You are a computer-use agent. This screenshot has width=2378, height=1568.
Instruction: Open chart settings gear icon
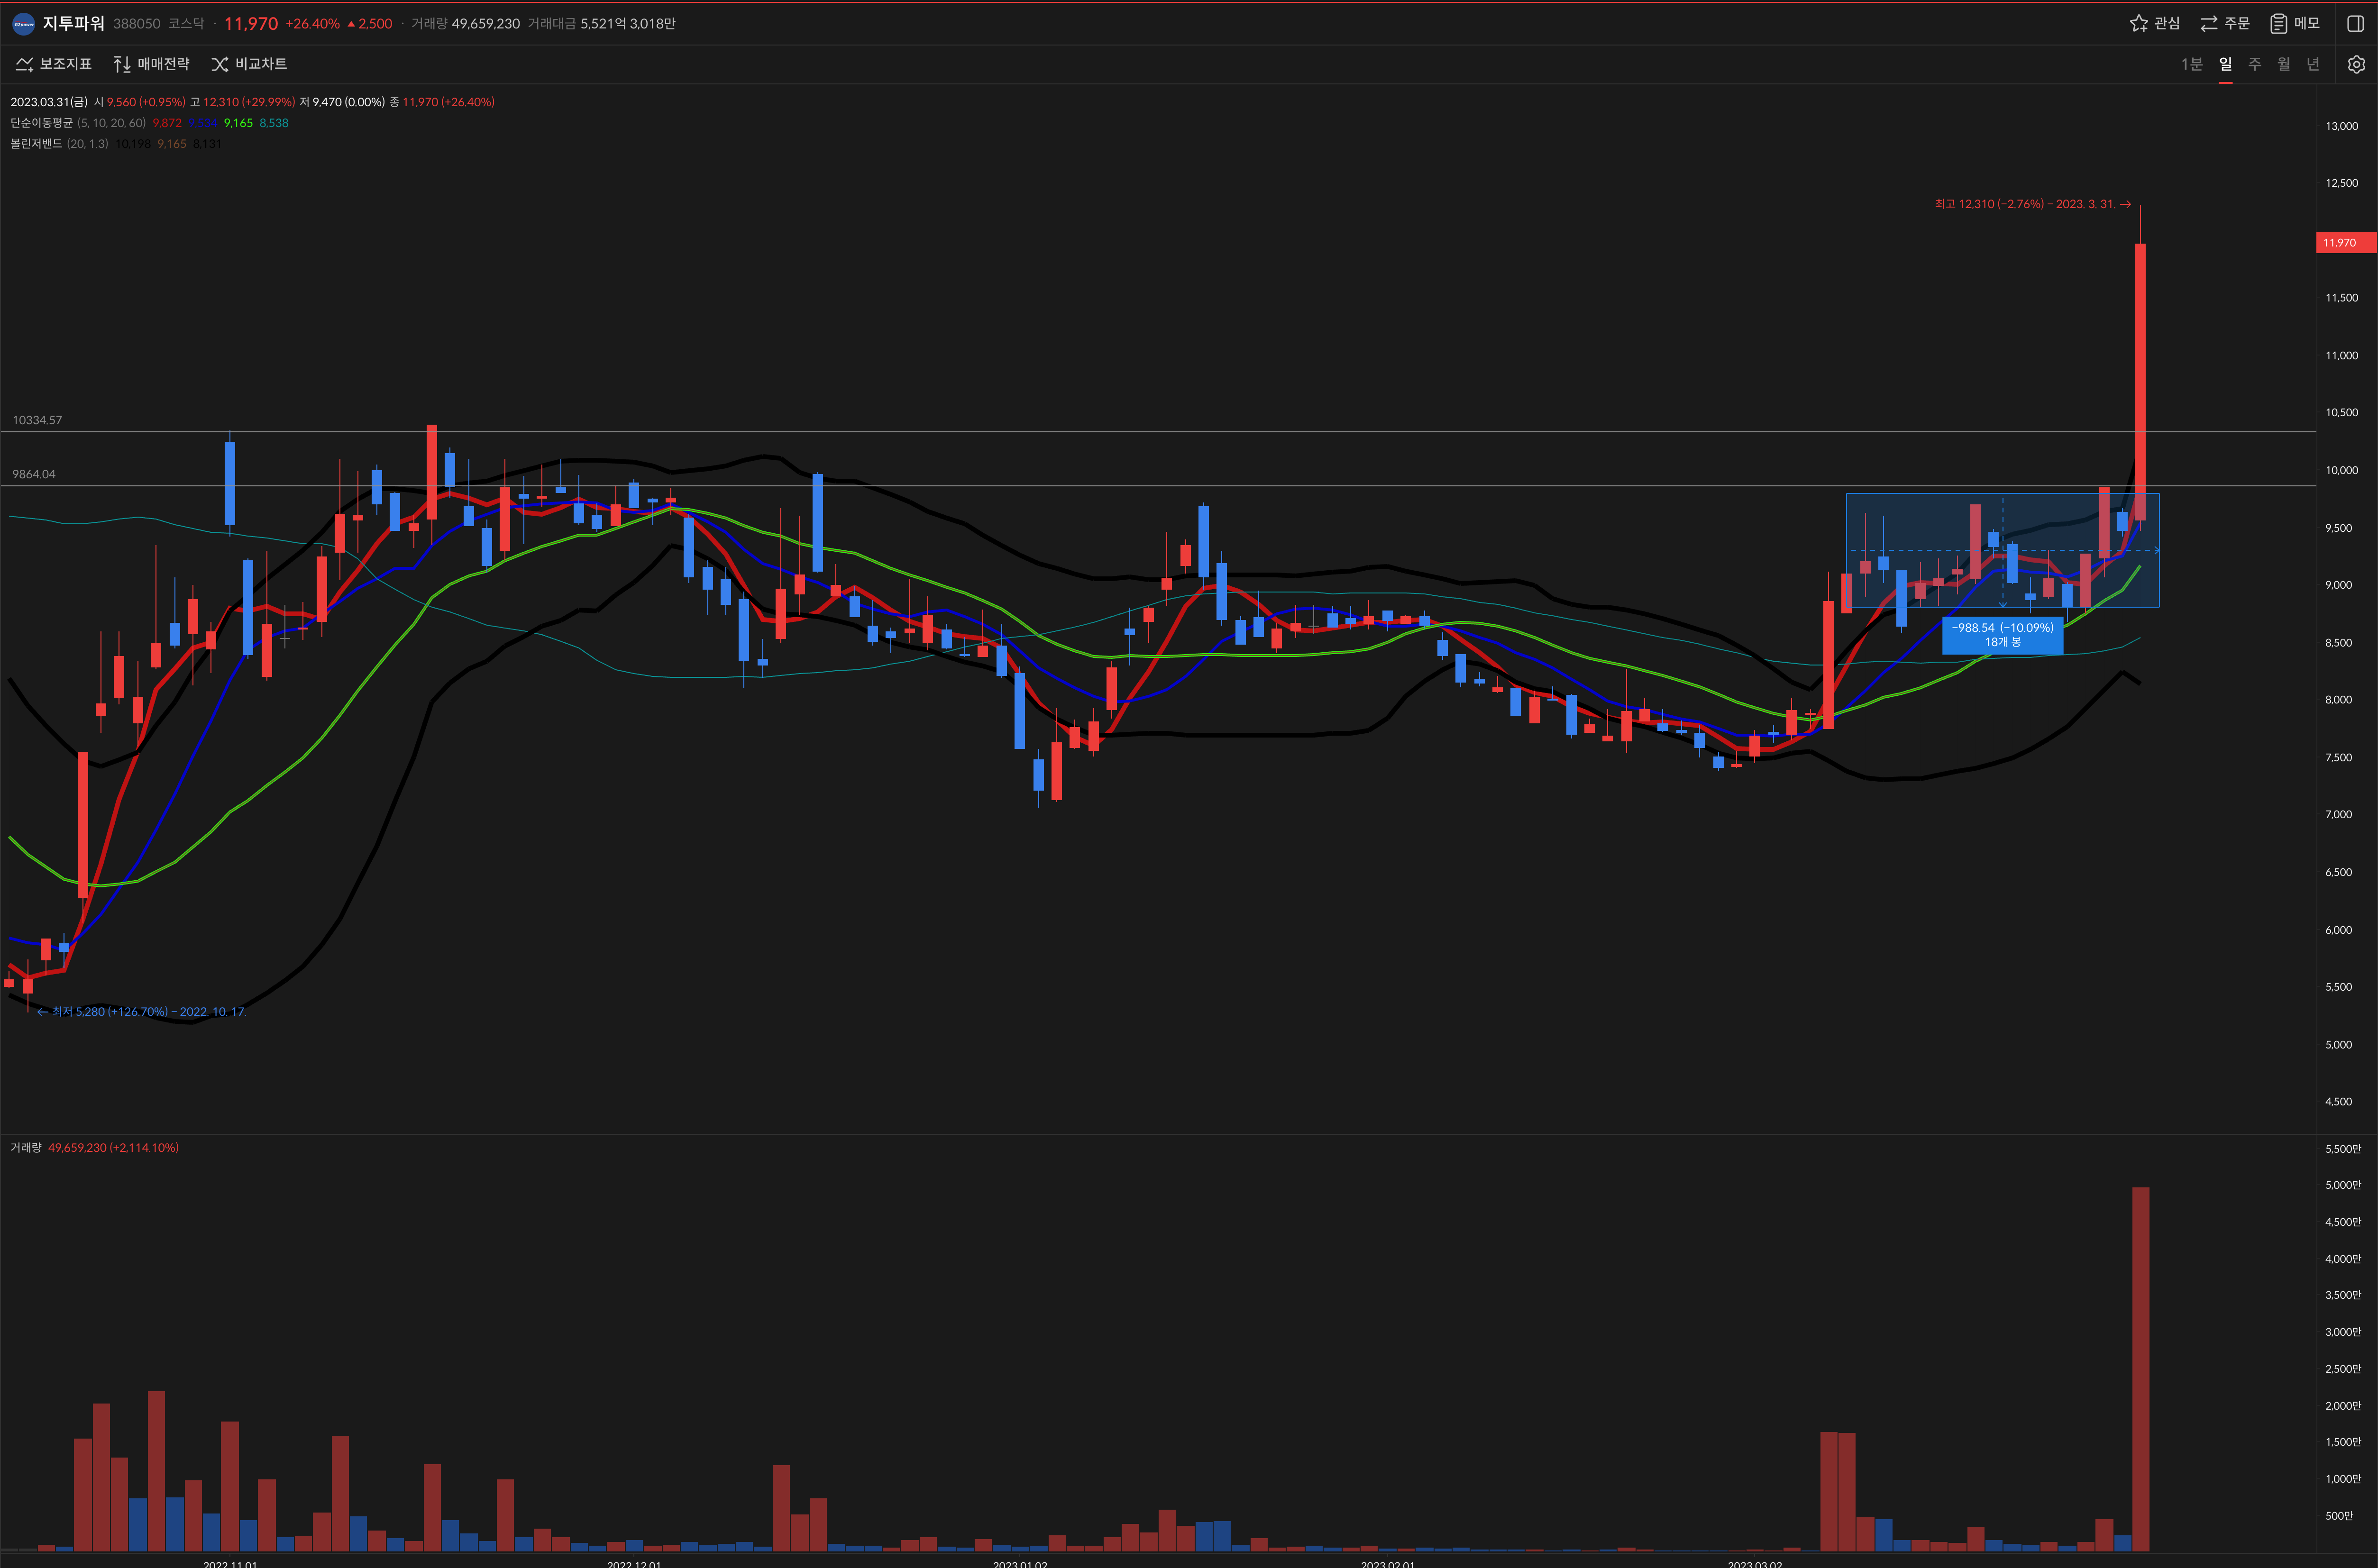2356,64
